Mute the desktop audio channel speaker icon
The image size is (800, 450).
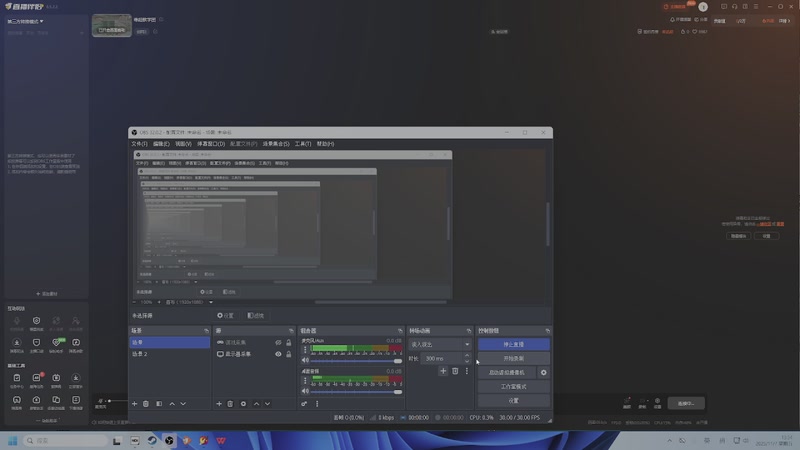pyautogui.click(x=305, y=391)
